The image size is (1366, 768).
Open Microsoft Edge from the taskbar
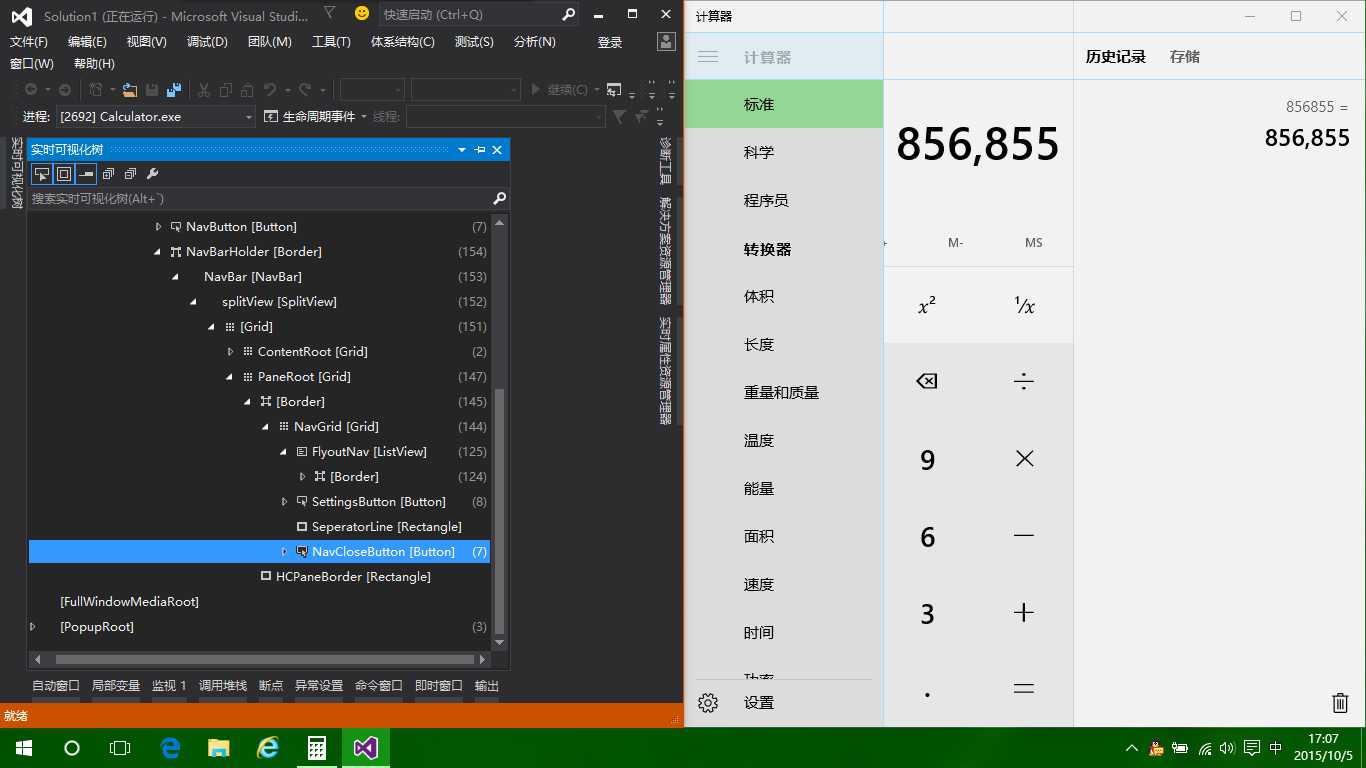click(170, 747)
